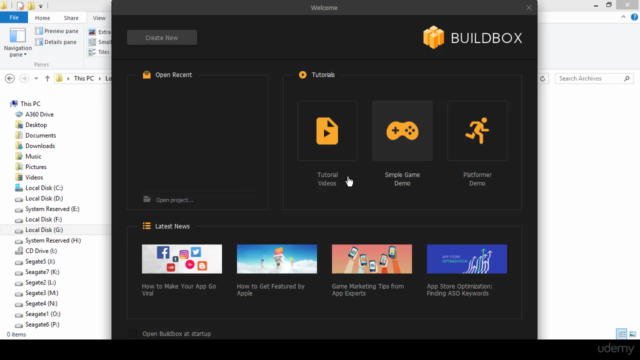Open the Tutorial Videos tile icon

coord(327,131)
